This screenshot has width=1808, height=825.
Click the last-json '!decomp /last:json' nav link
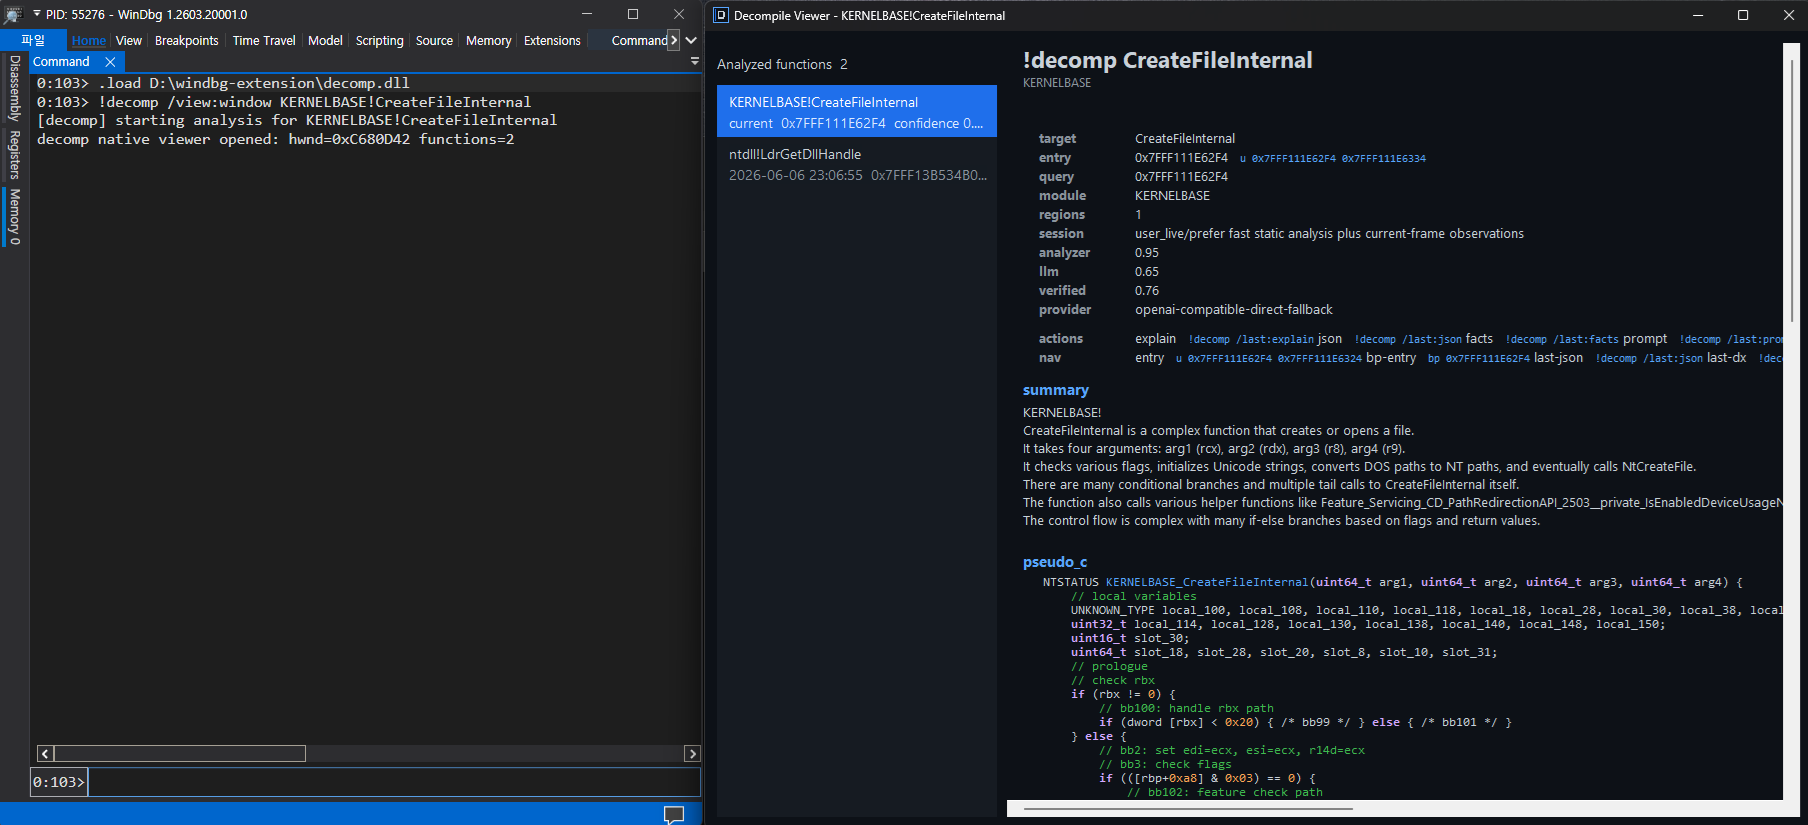pos(1649,358)
